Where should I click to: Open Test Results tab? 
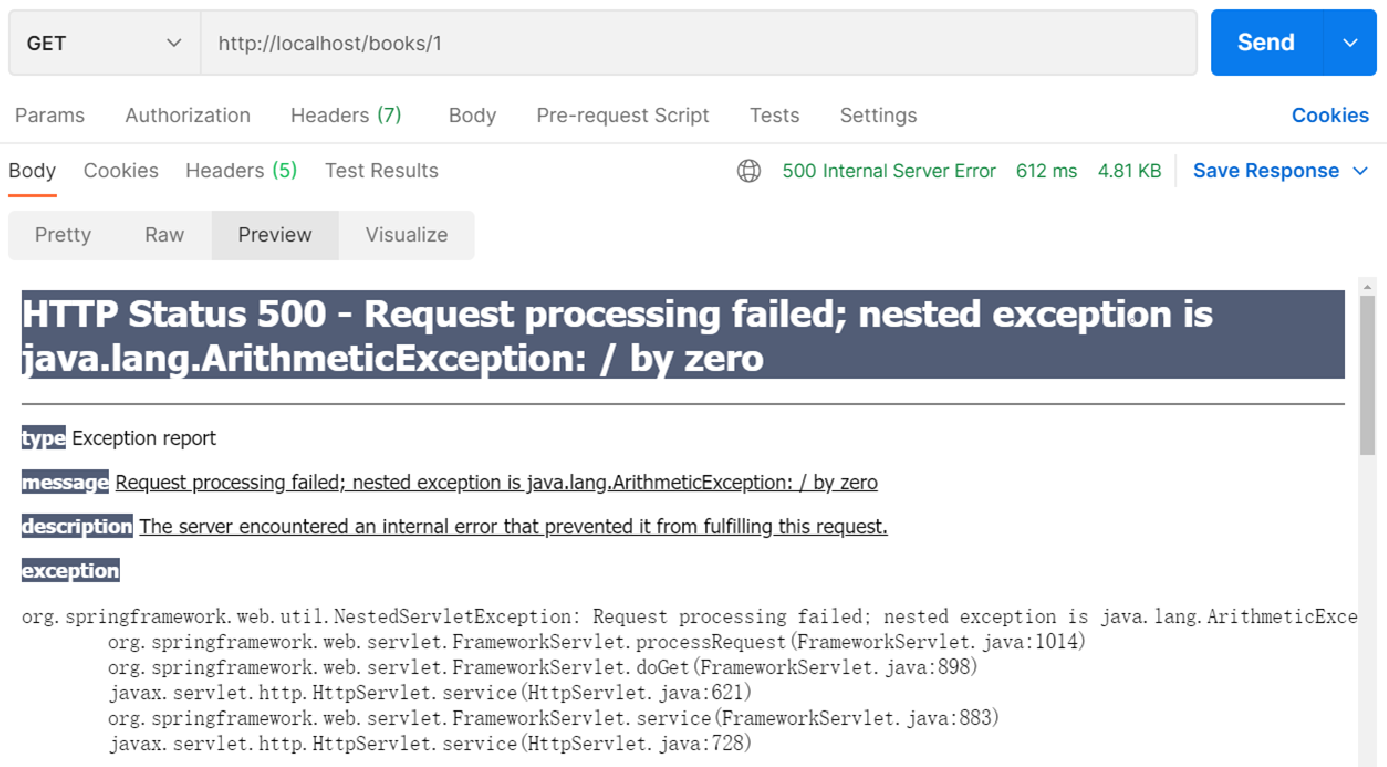[381, 170]
